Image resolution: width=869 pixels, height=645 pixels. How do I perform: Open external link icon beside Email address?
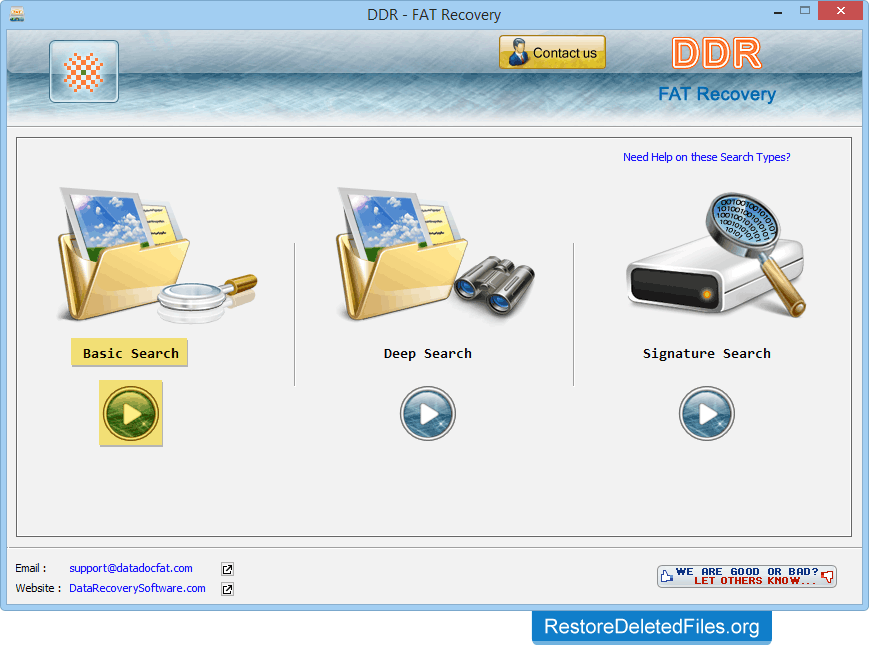tap(227, 569)
